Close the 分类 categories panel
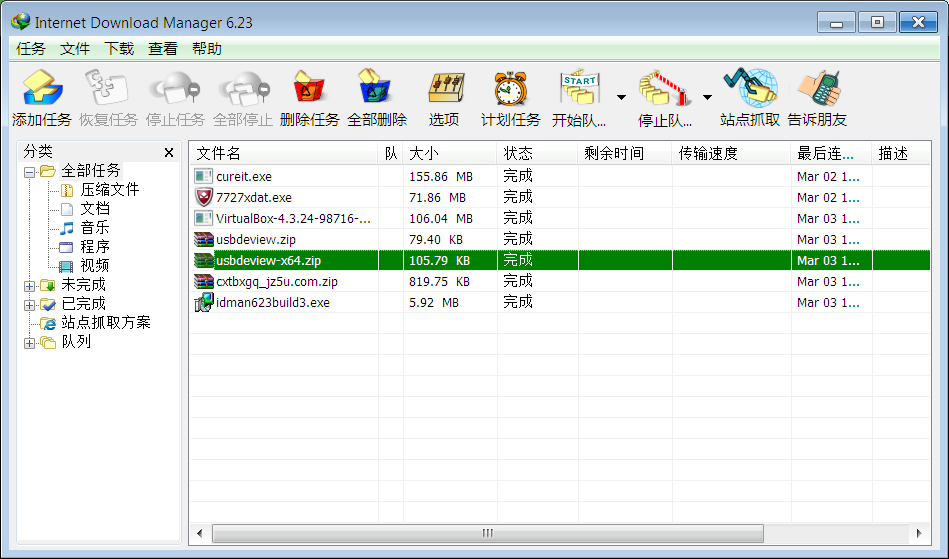The width and height of the screenshot is (949, 559). [x=169, y=152]
